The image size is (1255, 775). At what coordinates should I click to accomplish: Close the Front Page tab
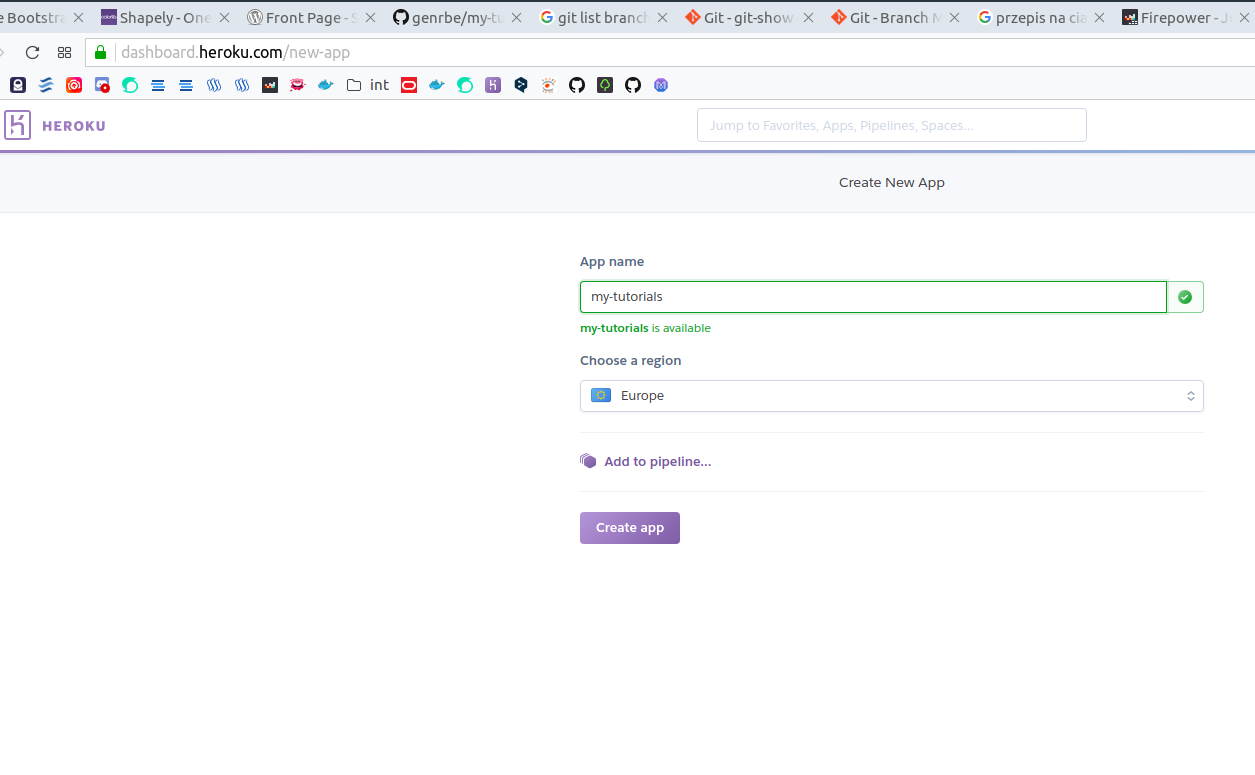[370, 18]
